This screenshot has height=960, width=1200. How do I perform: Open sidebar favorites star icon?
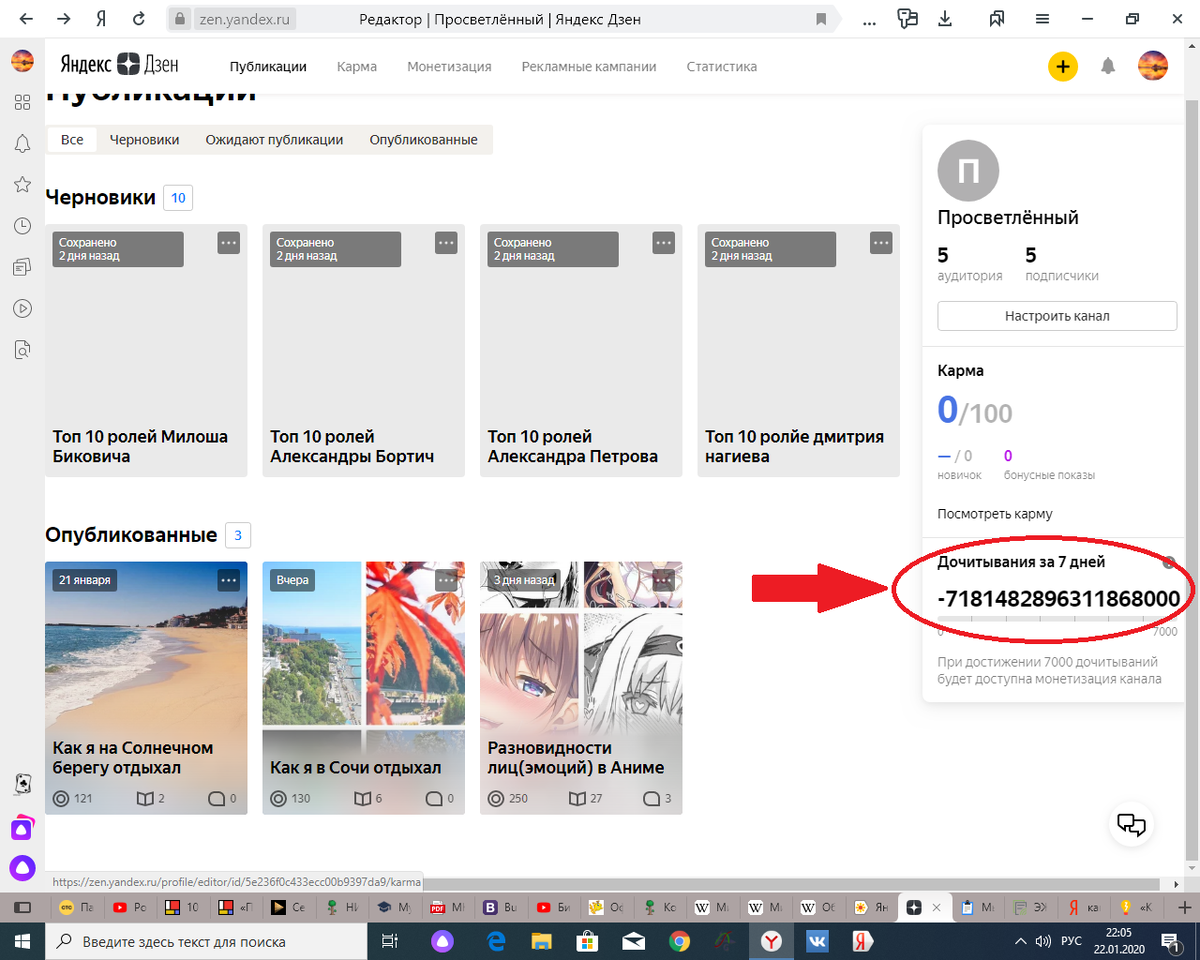tap(22, 185)
